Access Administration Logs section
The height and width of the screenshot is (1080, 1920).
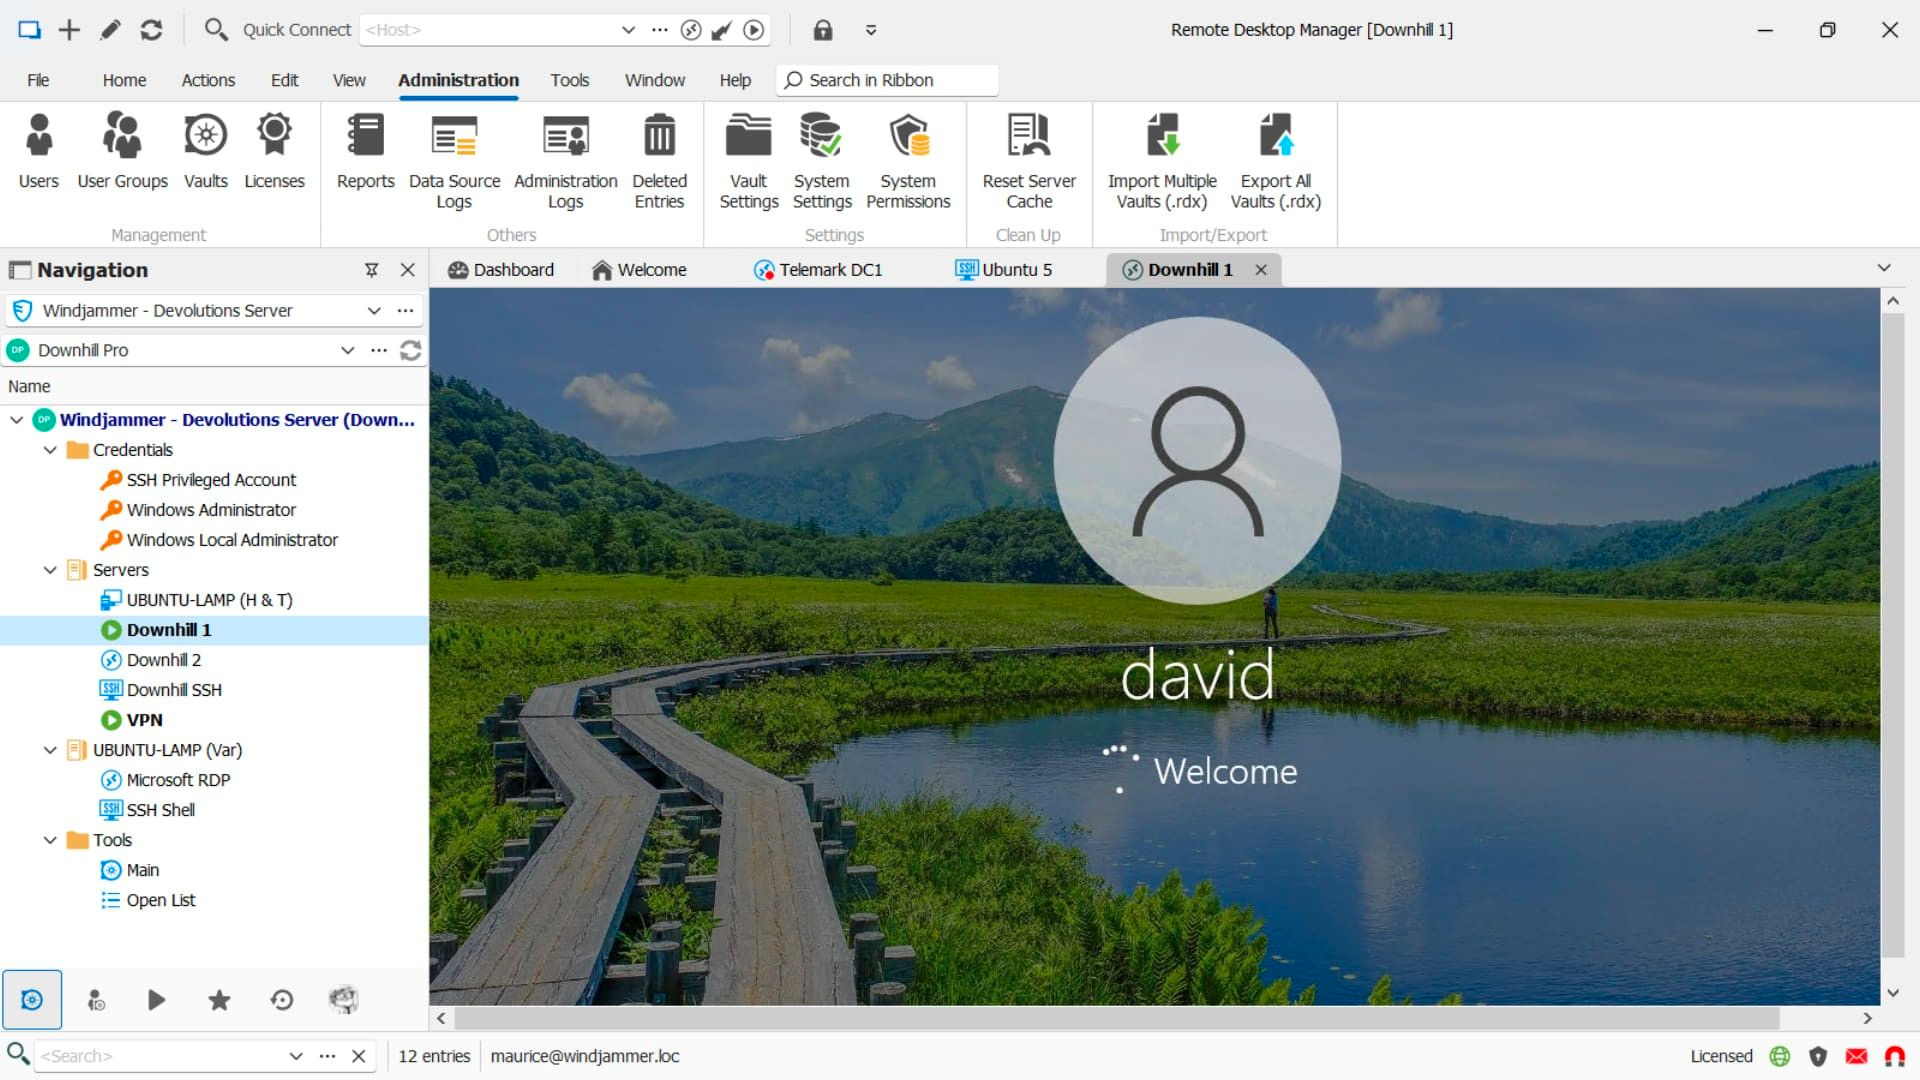point(564,158)
